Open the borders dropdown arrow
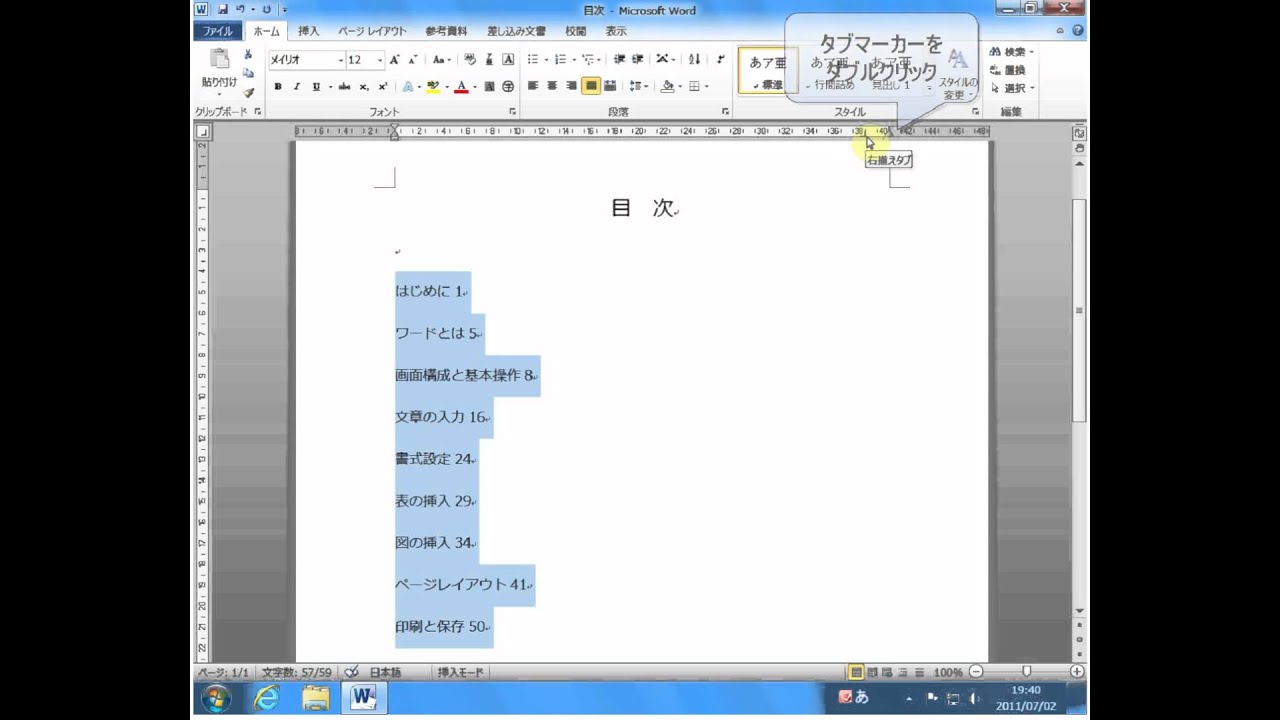 click(x=706, y=86)
